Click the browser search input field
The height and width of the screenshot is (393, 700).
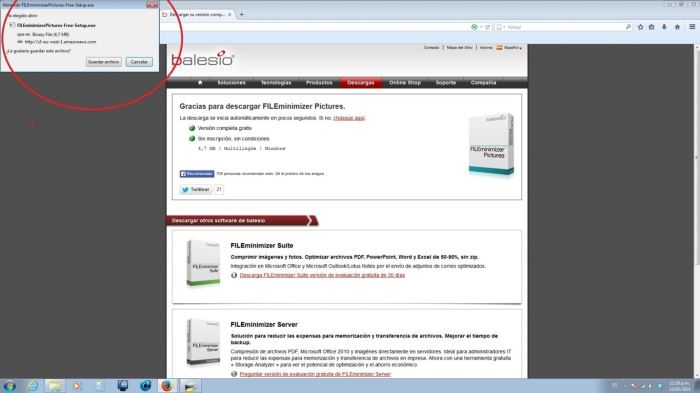click(x=563, y=27)
